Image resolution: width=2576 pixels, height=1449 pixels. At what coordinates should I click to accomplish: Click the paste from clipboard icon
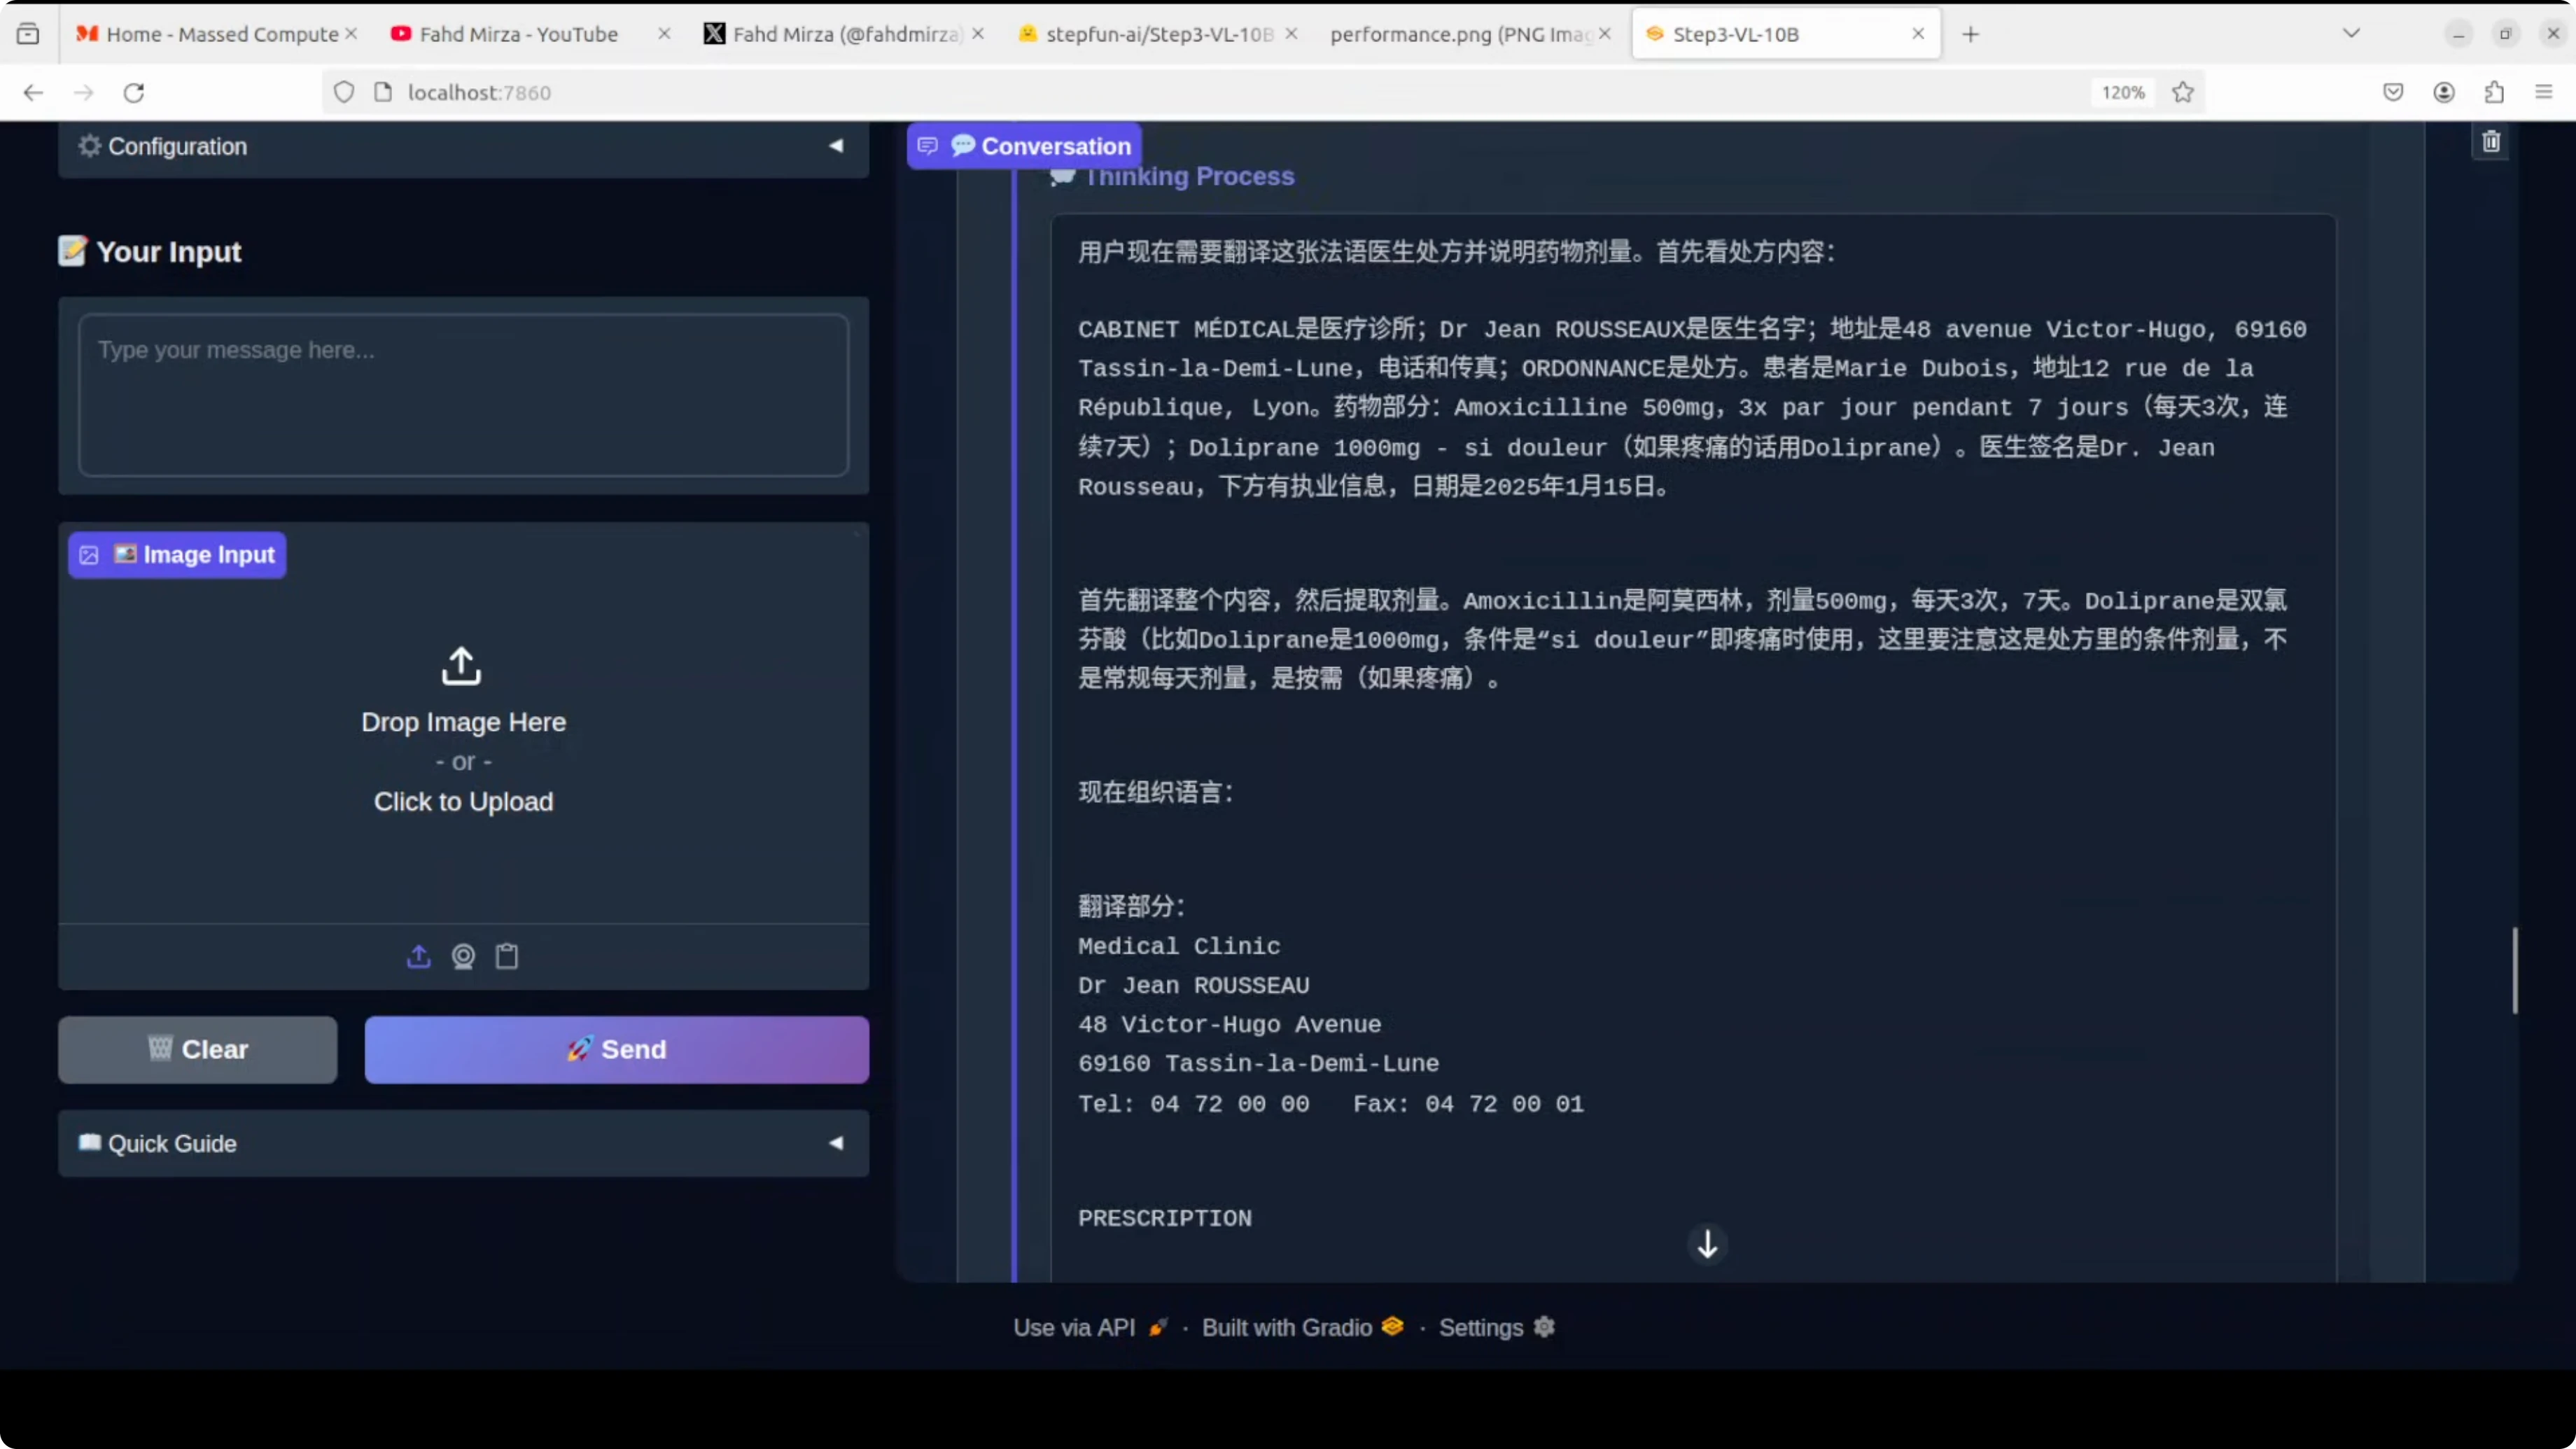point(507,956)
